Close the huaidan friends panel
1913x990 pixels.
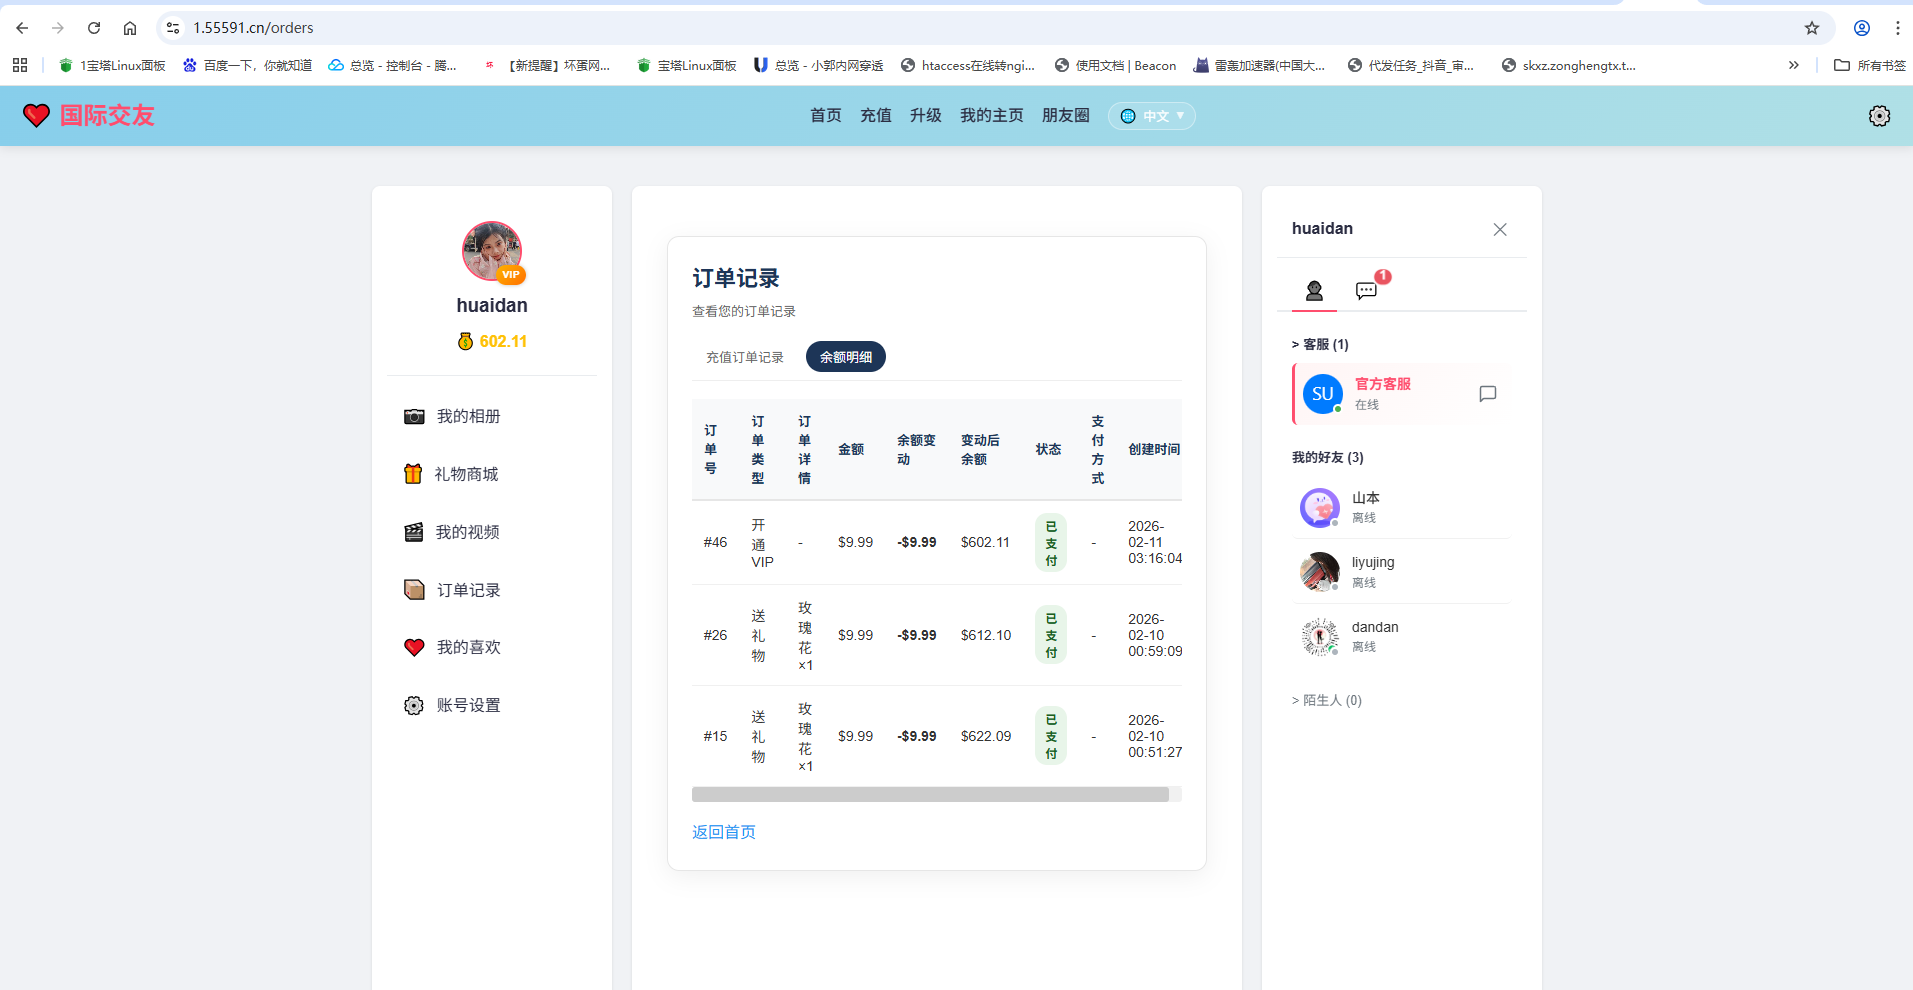coord(1499,229)
